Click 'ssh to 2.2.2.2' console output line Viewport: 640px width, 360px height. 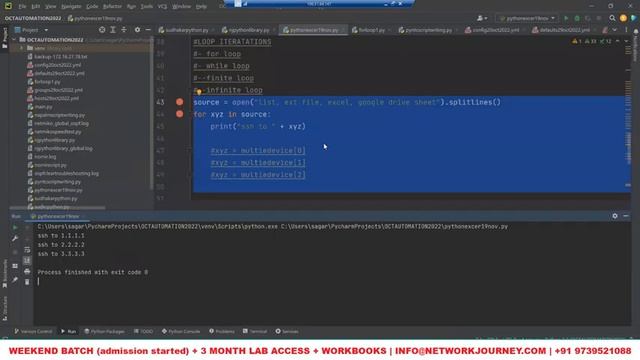coord(61,244)
